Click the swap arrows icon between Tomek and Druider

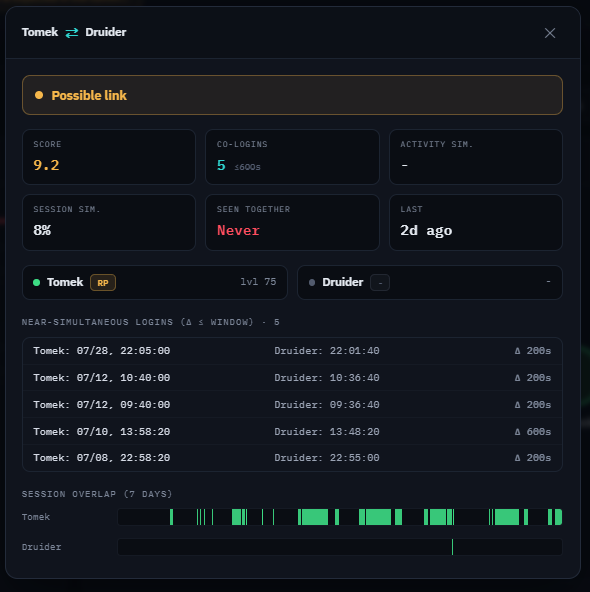(x=72, y=33)
